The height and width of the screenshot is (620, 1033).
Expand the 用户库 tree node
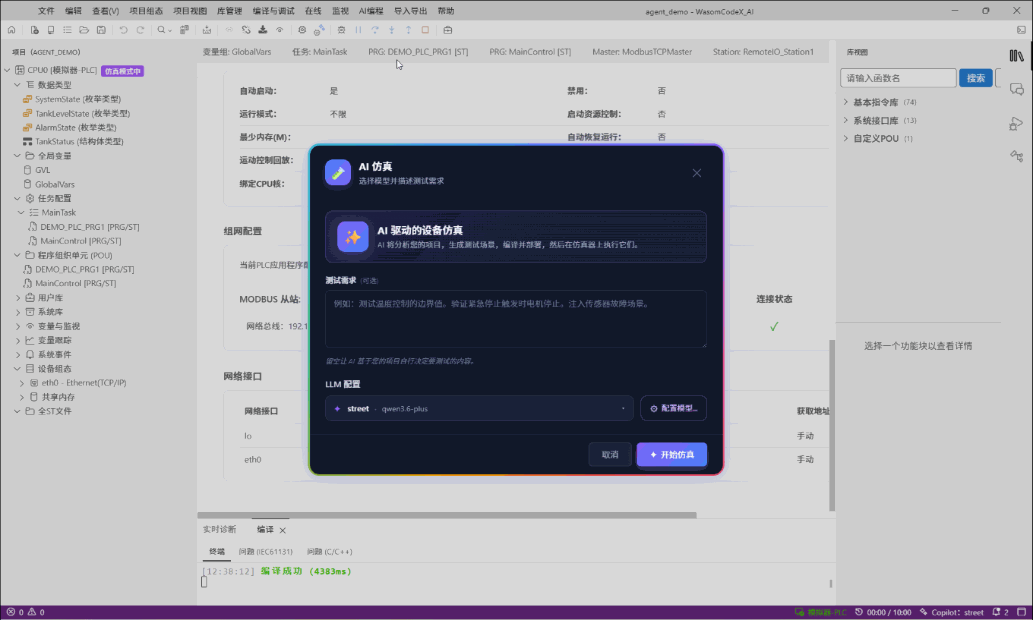click(x=18, y=298)
